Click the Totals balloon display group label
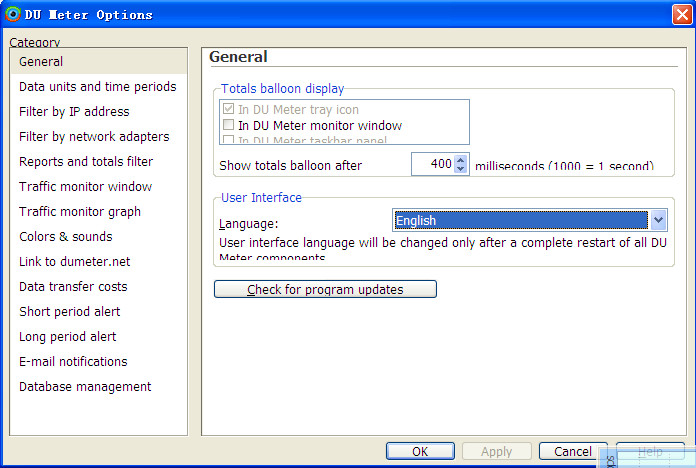696x468 pixels. [282, 89]
